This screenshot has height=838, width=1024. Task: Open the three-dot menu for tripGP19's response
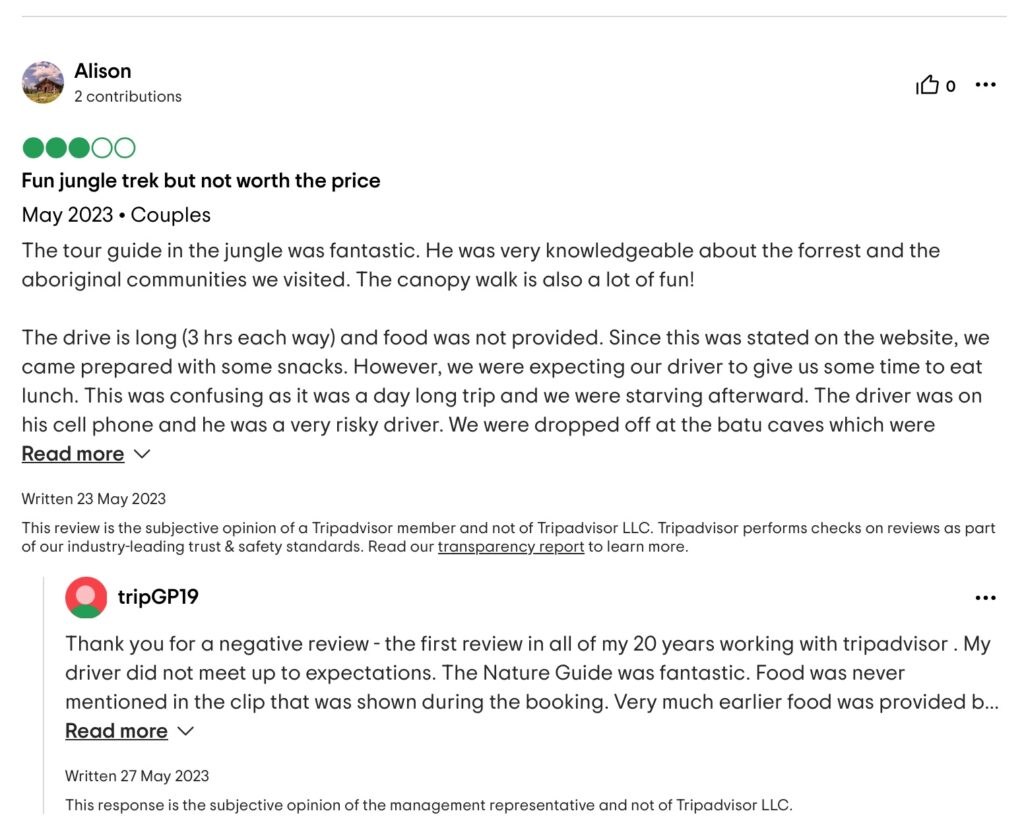point(985,598)
